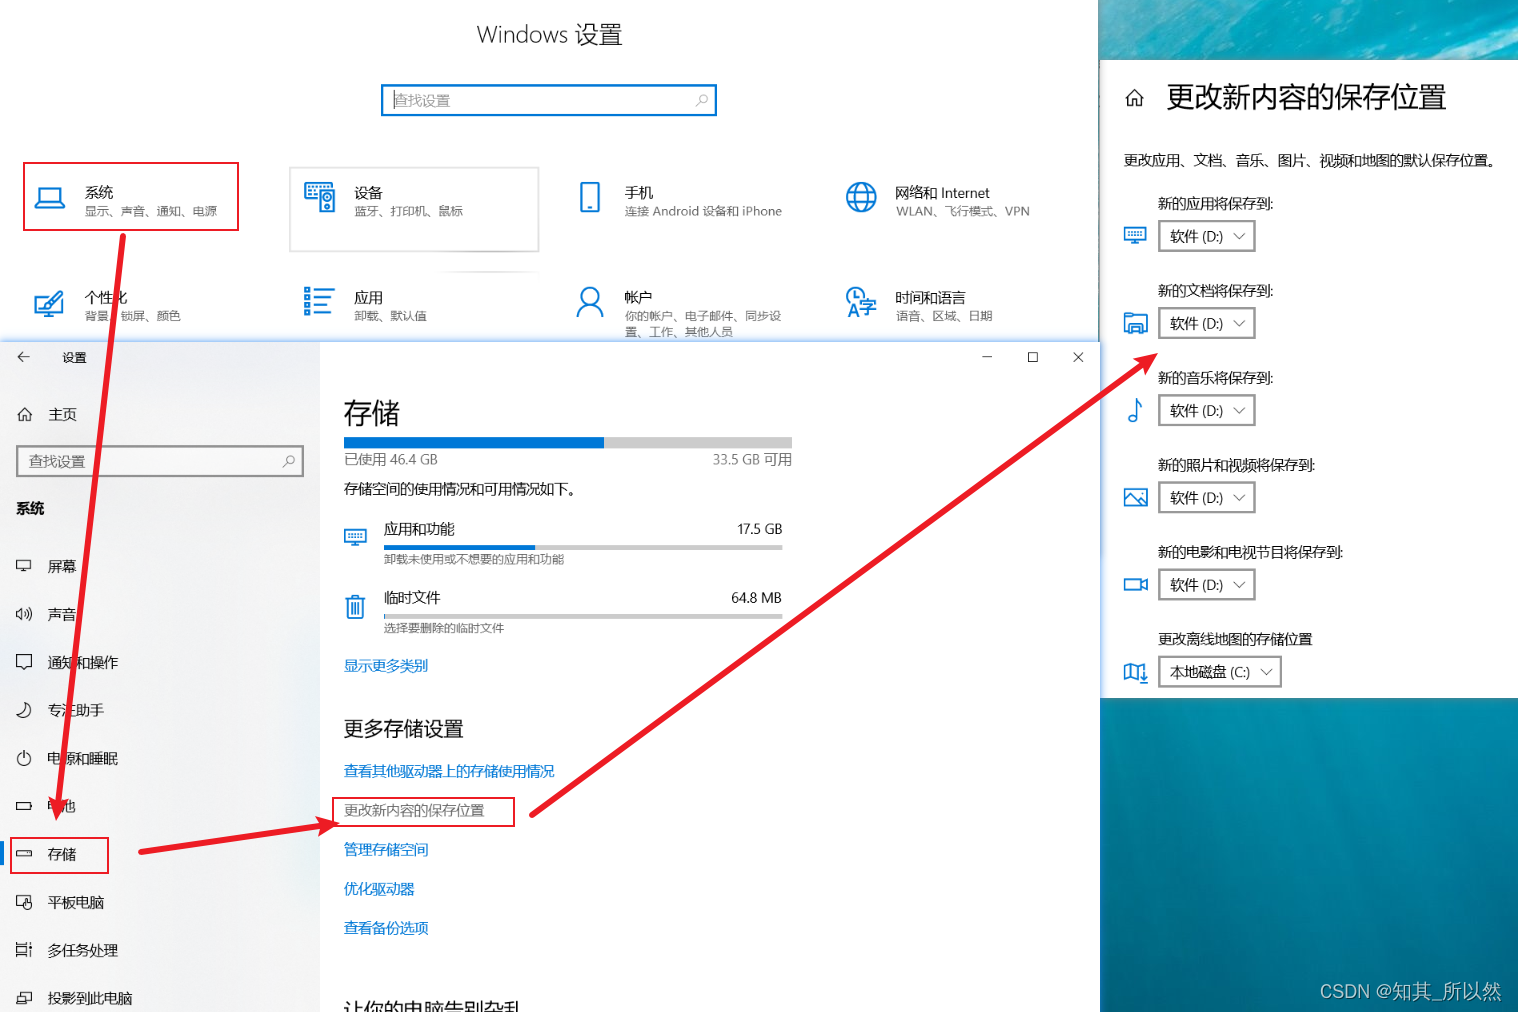Click the 应用和功能 storage category icon
The image size is (1518, 1012).
[x=355, y=537]
